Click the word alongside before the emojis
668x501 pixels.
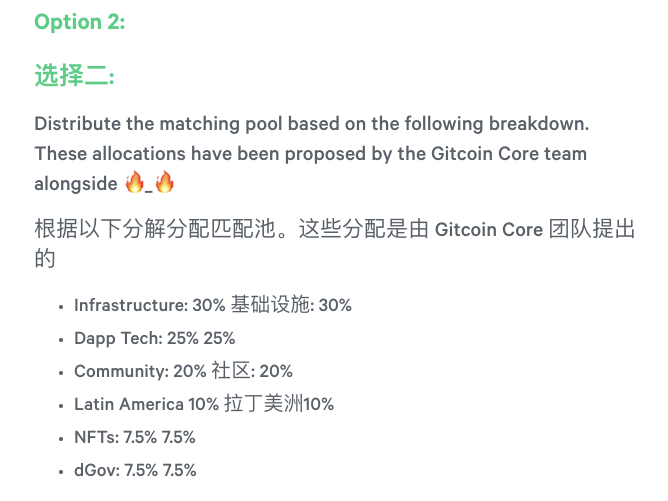coord(76,184)
